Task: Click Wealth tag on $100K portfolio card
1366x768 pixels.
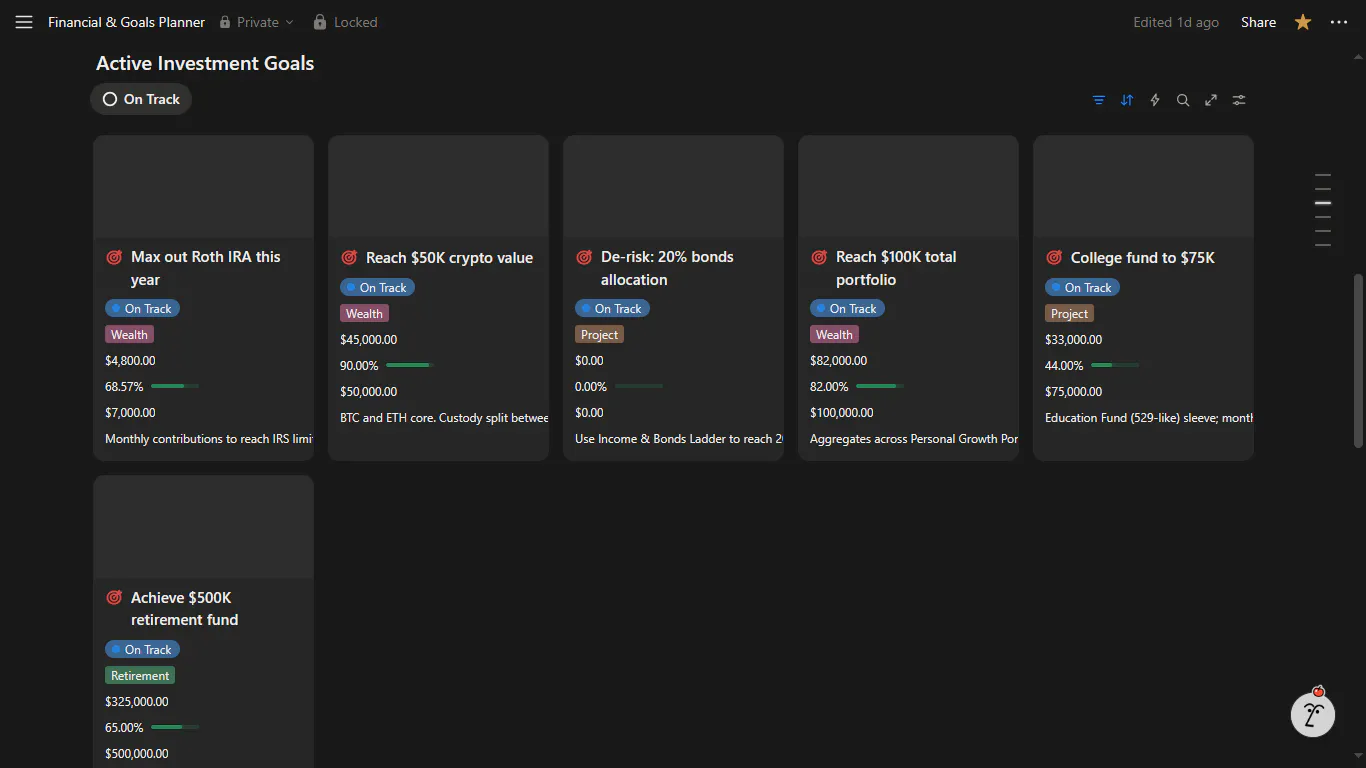Action: [x=834, y=335]
